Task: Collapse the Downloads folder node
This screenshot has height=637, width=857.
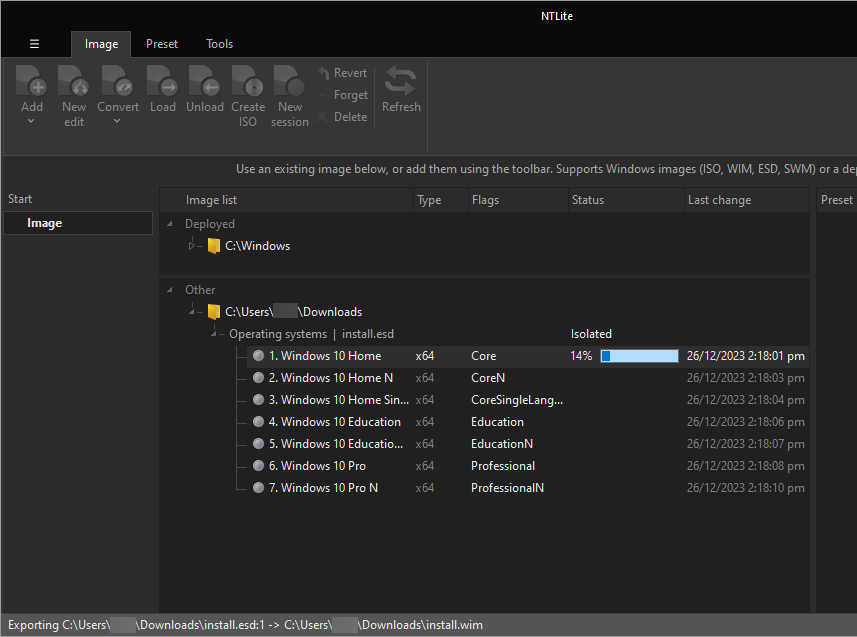Action: coord(192,311)
